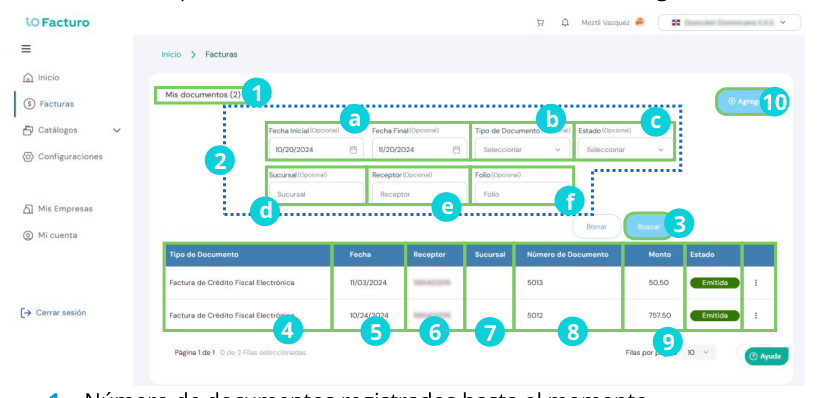Click the Tipo de Documento column header
Image resolution: width=817 pixels, height=398 pixels.
click(x=204, y=255)
